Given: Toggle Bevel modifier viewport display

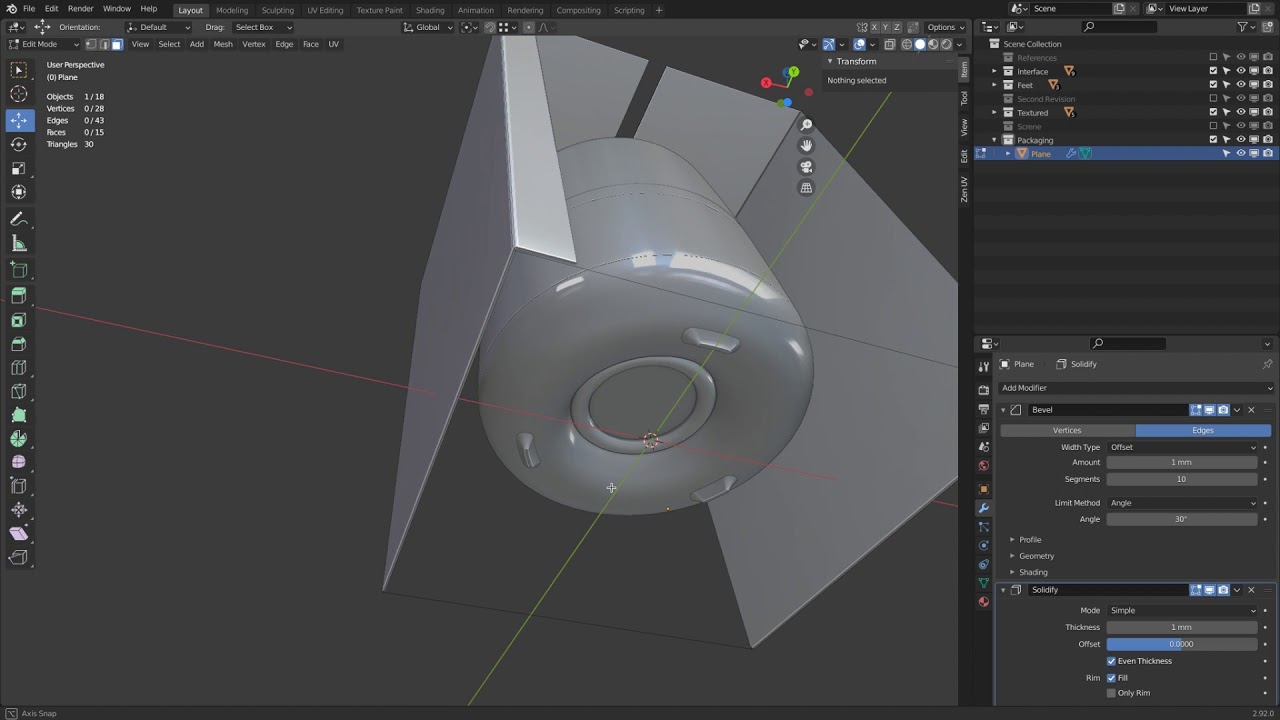Looking at the screenshot, I should (x=1209, y=410).
